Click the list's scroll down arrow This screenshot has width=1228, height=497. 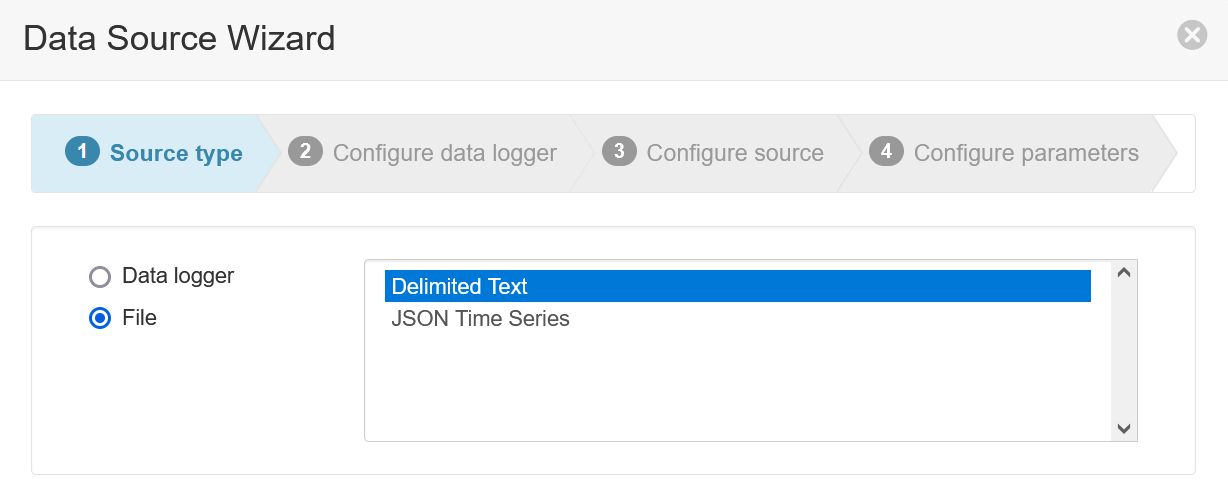pyautogui.click(x=1123, y=428)
